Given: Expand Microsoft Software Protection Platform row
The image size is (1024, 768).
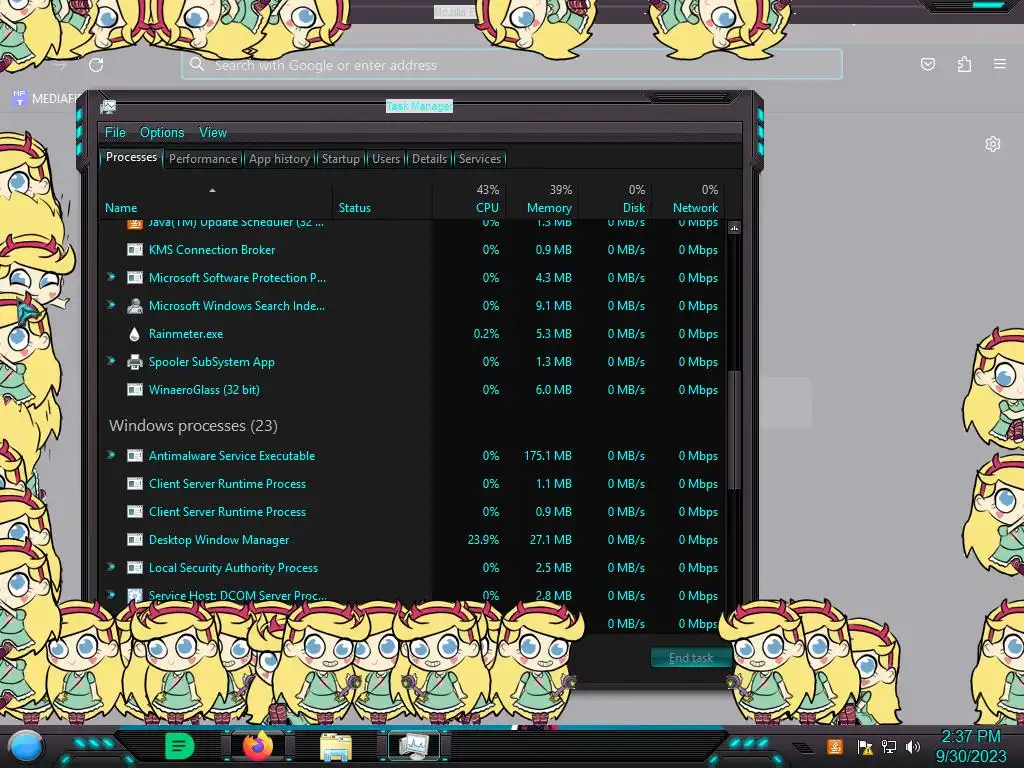Looking at the screenshot, I should [111, 277].
